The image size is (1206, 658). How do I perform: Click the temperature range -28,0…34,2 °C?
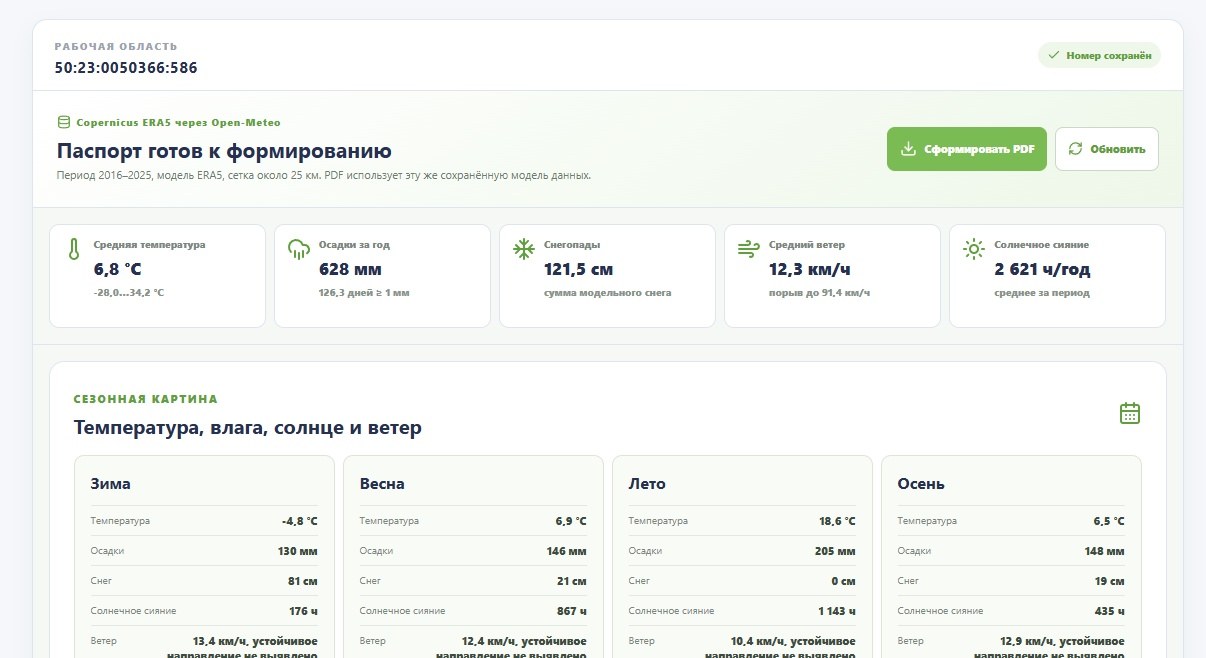click(129, 293)
